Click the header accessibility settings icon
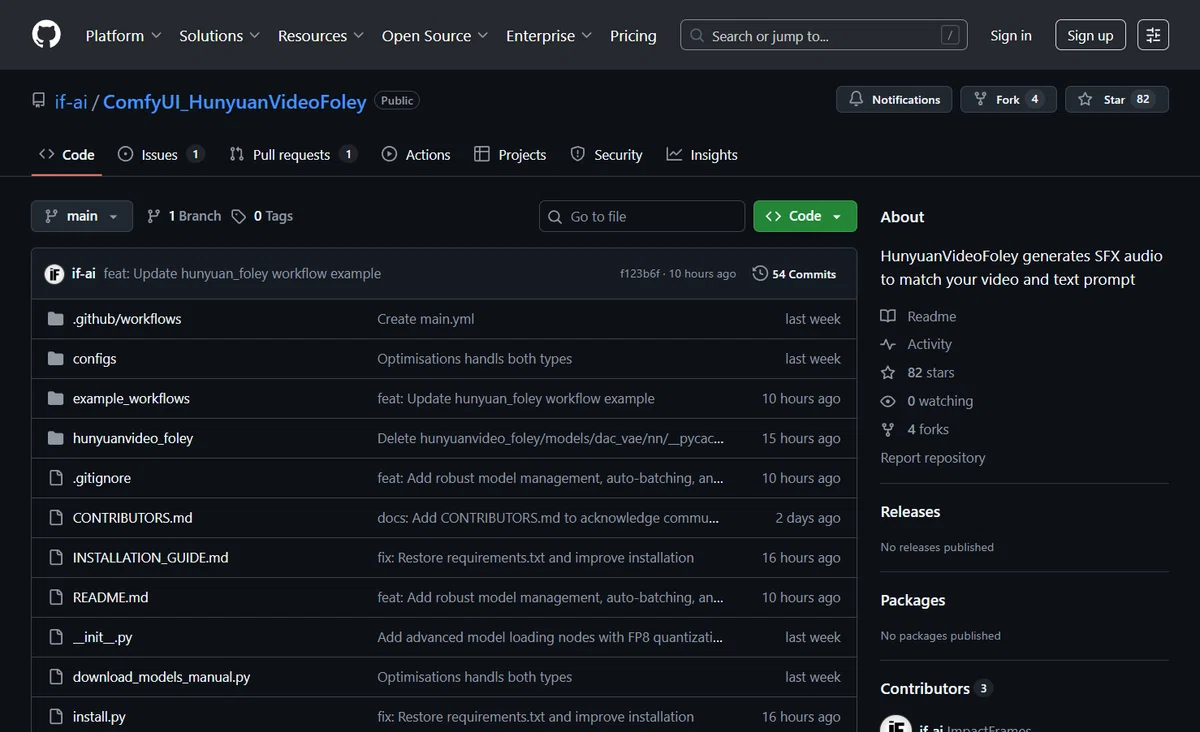Screen dimensions: 1200x732 [1153, 35]
